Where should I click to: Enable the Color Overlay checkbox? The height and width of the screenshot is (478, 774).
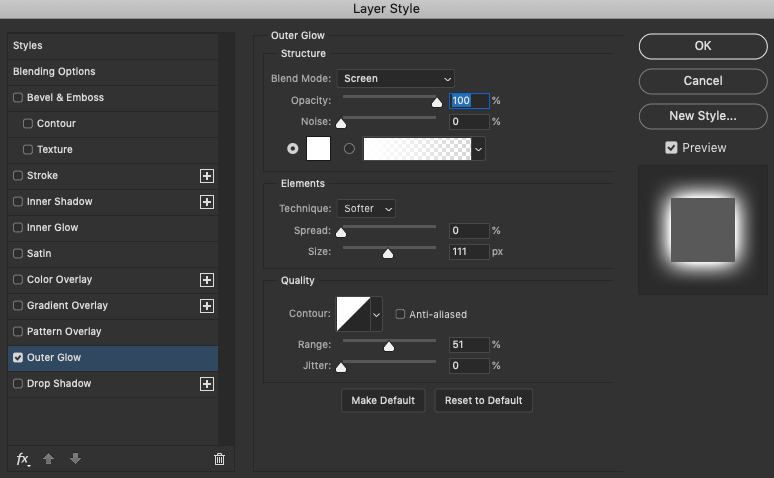[x=18, y=279]
